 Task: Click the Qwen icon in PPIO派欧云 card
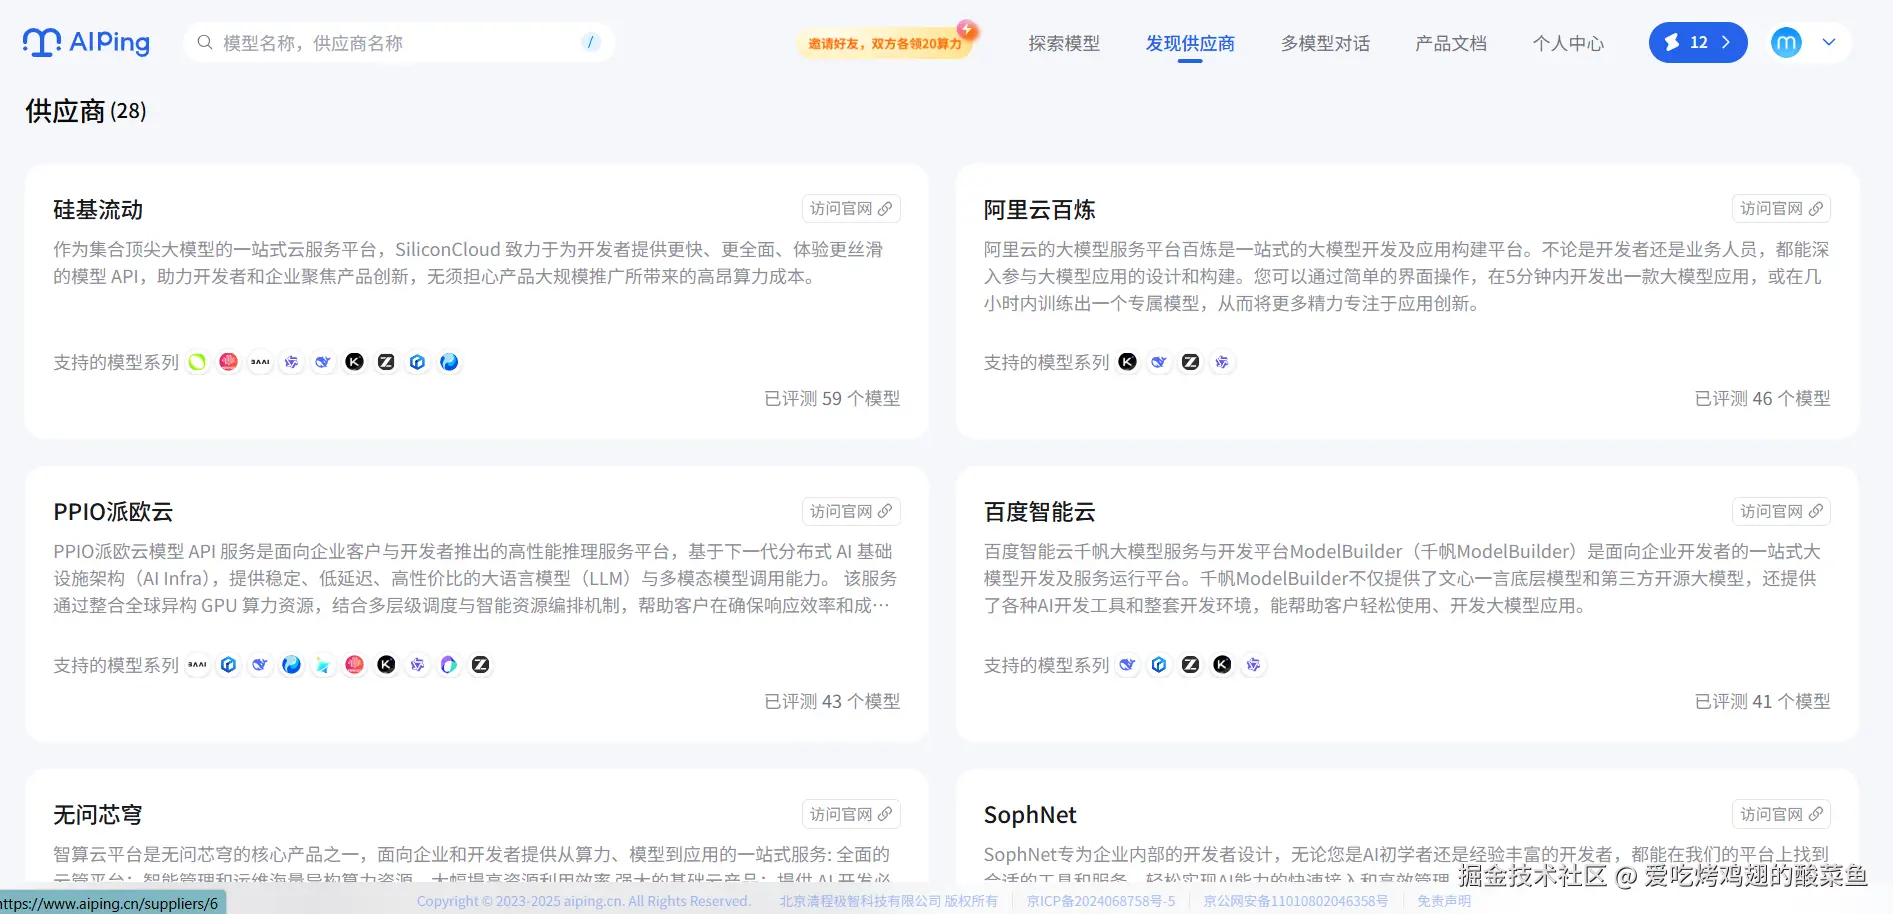pyautogui.click(x=418, y=665)
